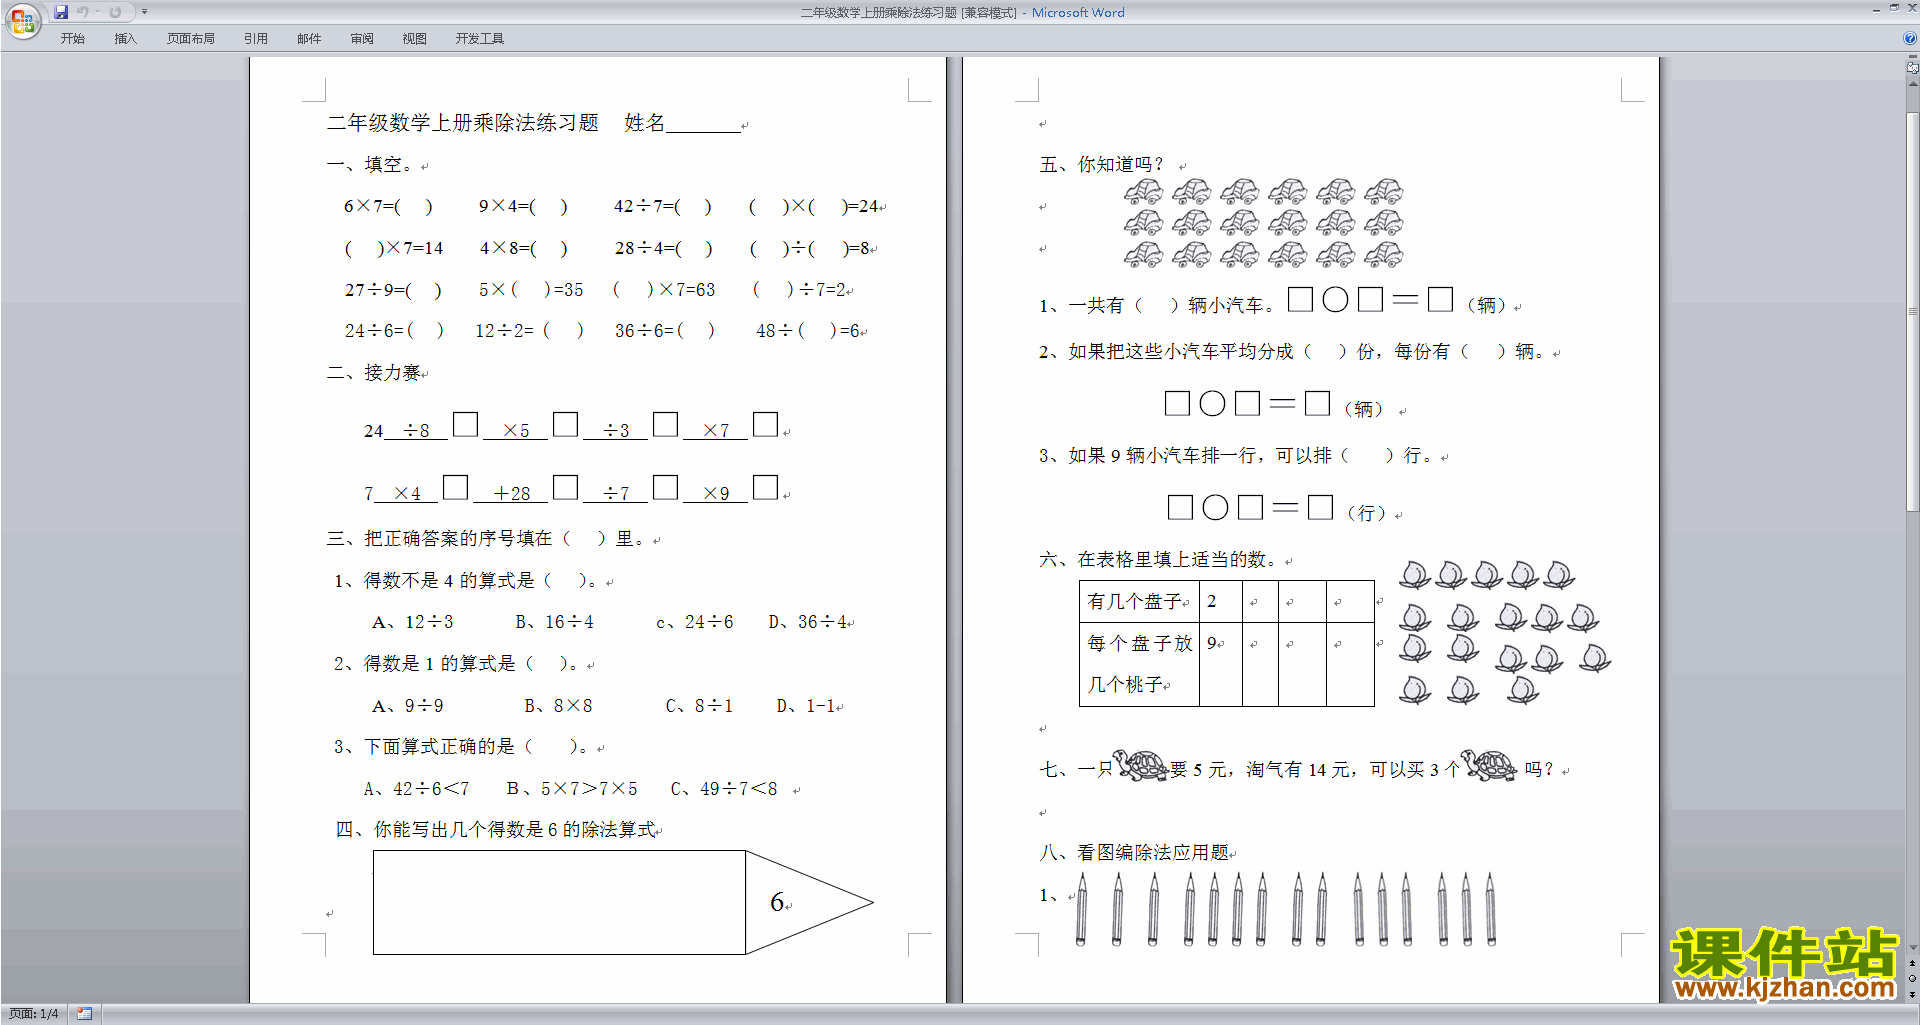This screenshot has width=1920, height=1025.
Task: Click the heading 五、你知道吗?
Action: (1102, 165)
